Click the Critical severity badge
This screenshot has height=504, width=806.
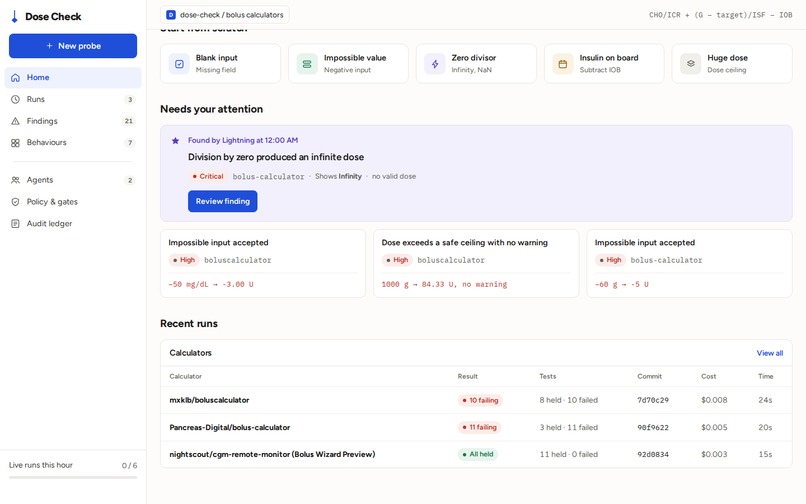pyautogui.click(x=208, y=176)
